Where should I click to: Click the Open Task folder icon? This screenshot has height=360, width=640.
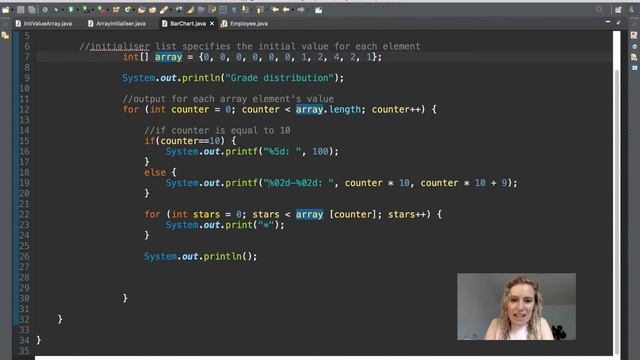click(x=152, y=10)
